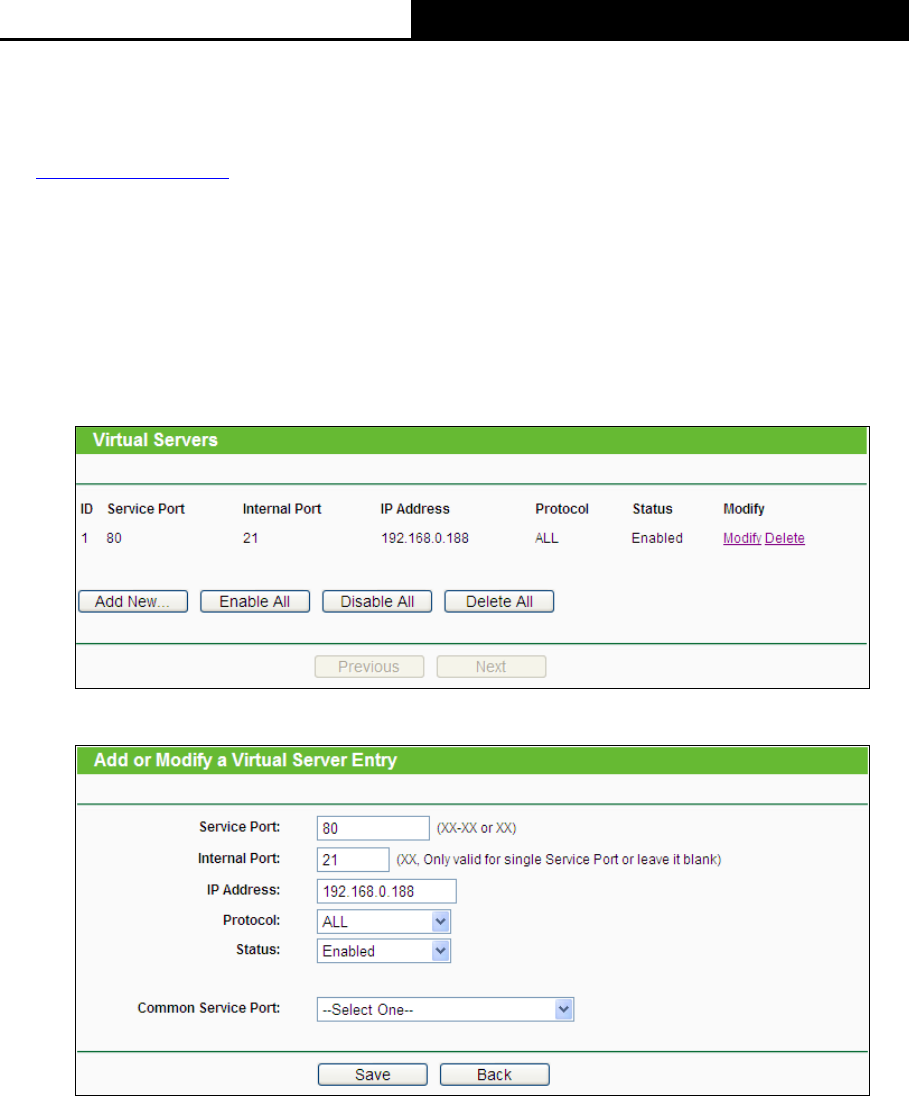Focus the Internal Port input field
Screen dimensions: 909x1096
353,860
